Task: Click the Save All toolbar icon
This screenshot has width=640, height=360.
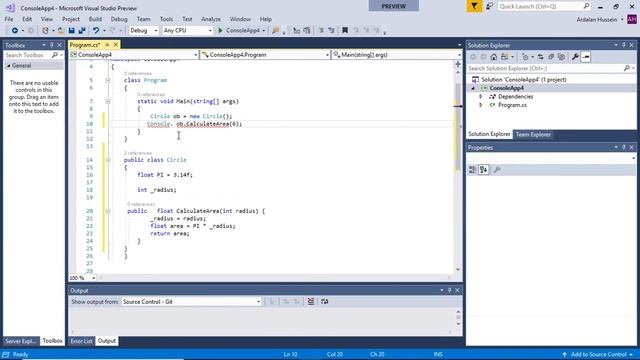Action: click(x=82, y=31)
